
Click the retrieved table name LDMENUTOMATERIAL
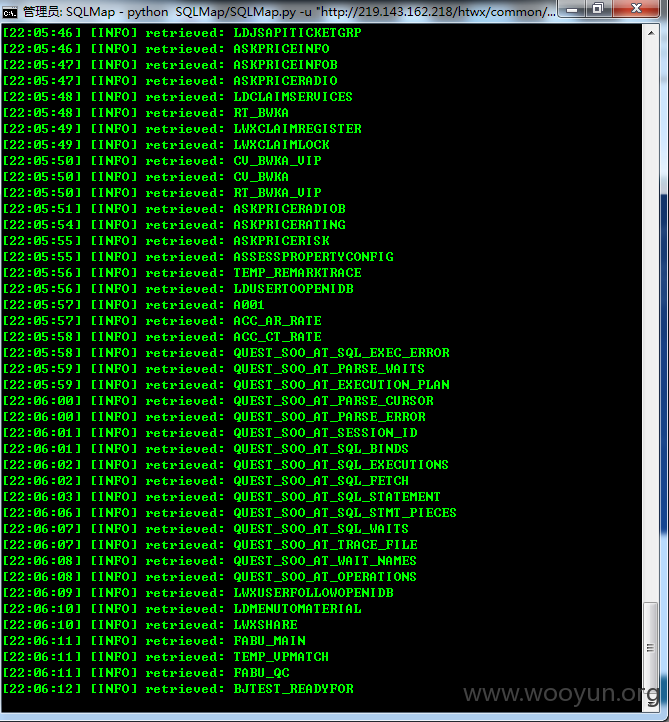point(297,609)
